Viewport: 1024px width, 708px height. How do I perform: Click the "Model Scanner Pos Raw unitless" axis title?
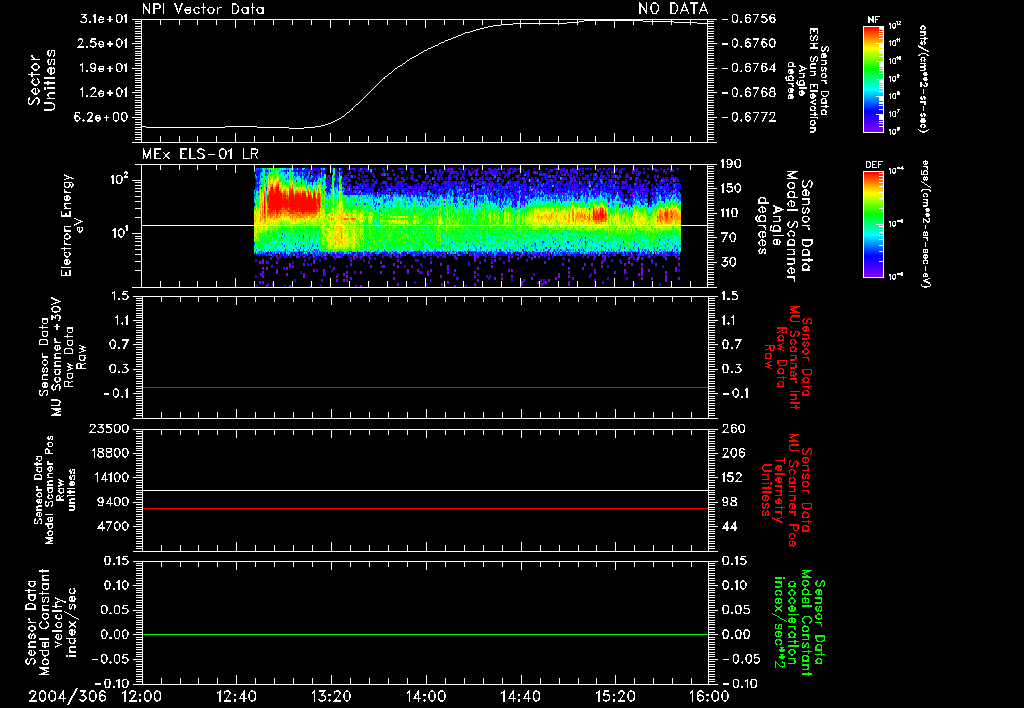[x=54, y=490]
